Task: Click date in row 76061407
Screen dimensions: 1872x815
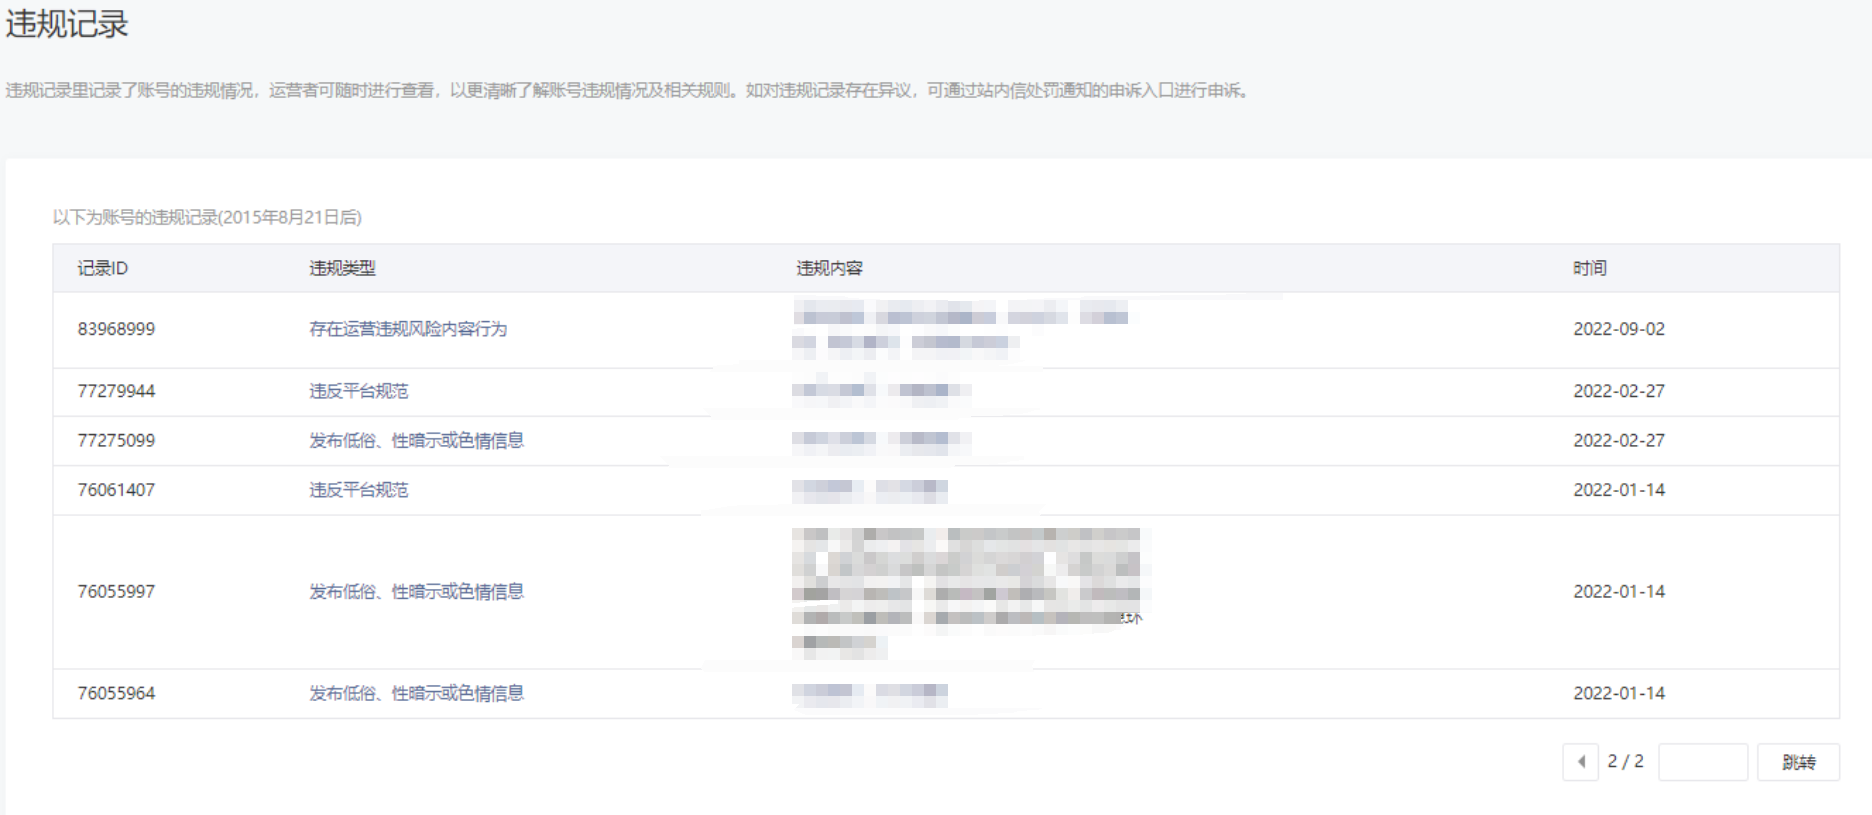Action: 1619,490
